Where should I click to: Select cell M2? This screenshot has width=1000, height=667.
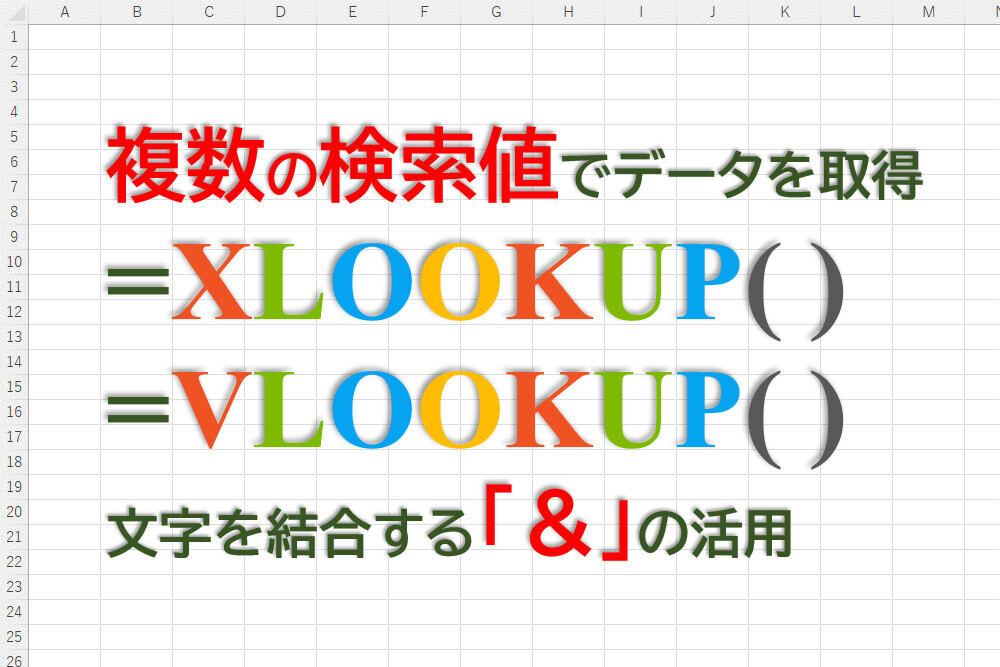coord(929,62)
